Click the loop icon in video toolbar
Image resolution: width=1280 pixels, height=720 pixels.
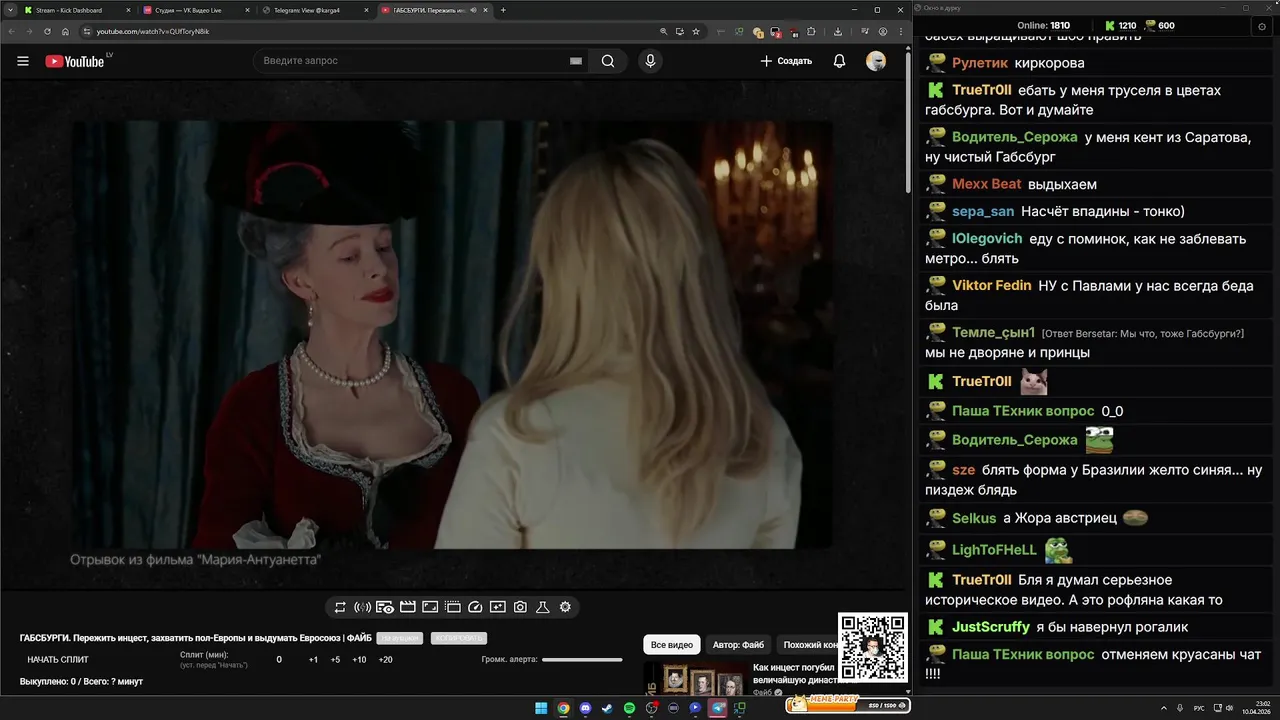[340, 607]
